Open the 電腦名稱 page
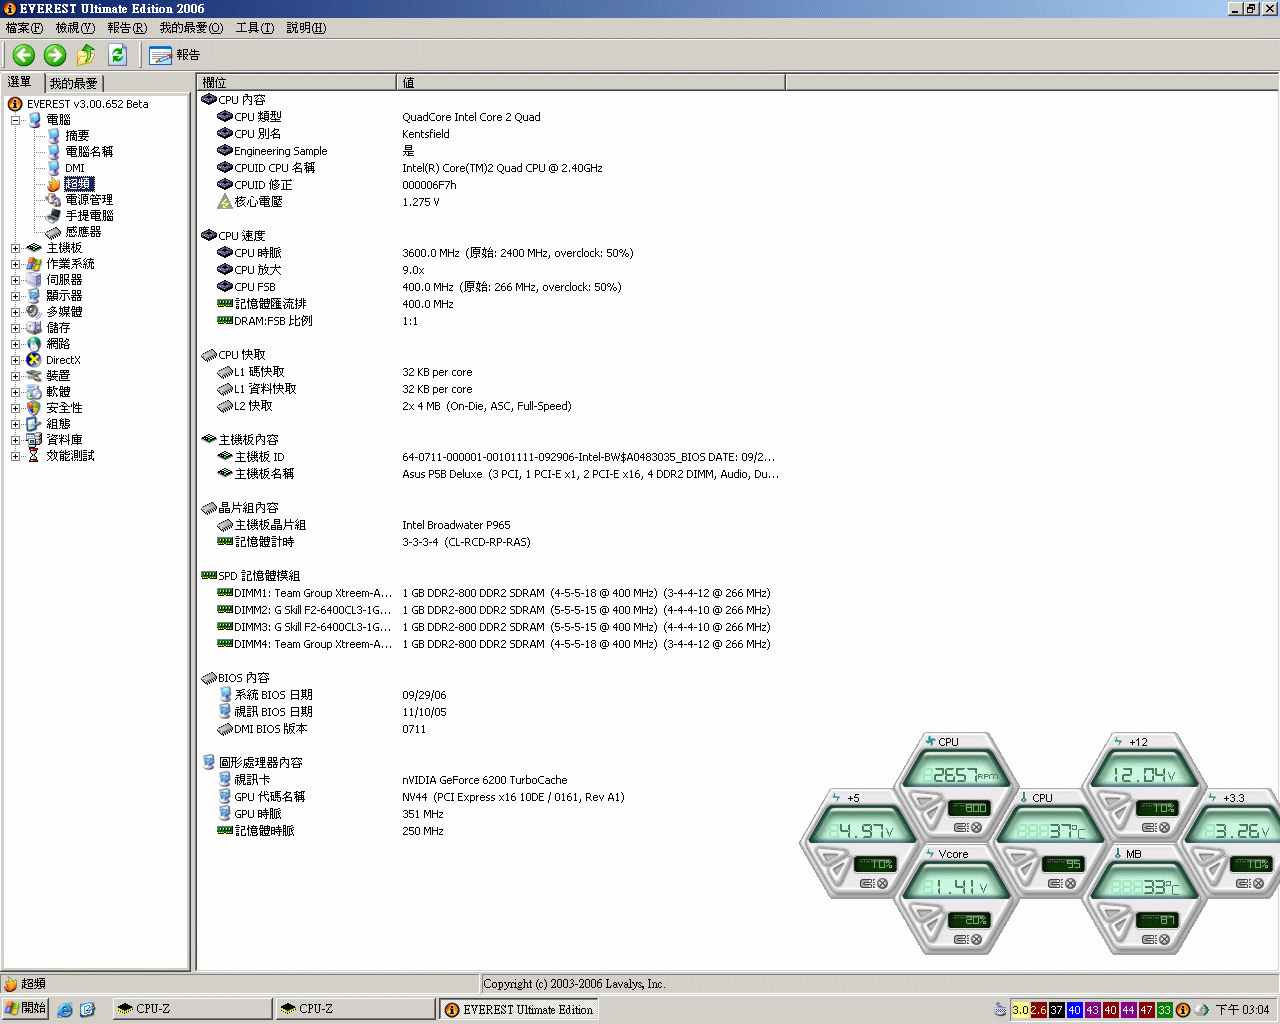 coord(89,152)
